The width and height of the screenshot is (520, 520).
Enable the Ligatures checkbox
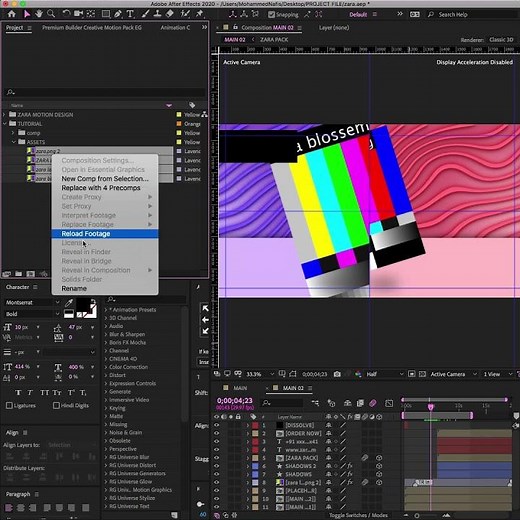pyautogui.click(x=9, y=405)
